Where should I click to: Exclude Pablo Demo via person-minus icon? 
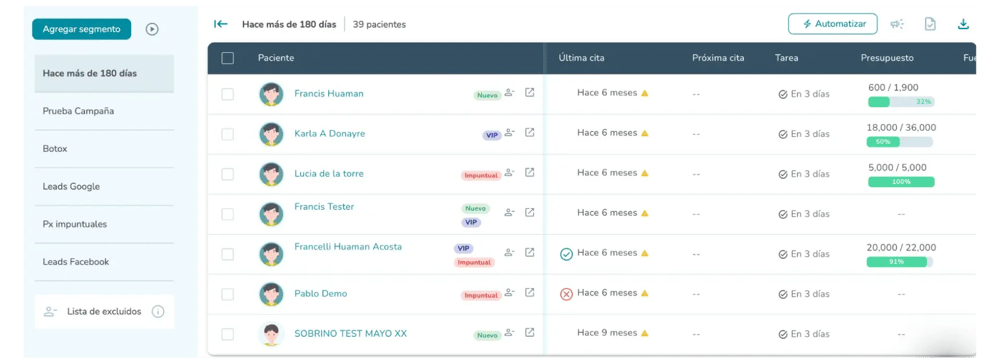(509, 293)
